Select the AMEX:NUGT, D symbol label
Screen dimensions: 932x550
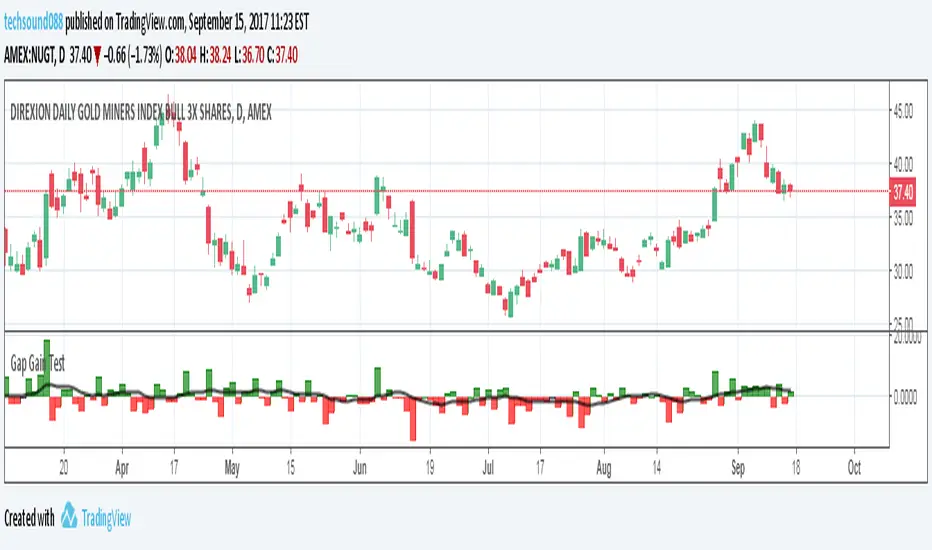(34, 56)
